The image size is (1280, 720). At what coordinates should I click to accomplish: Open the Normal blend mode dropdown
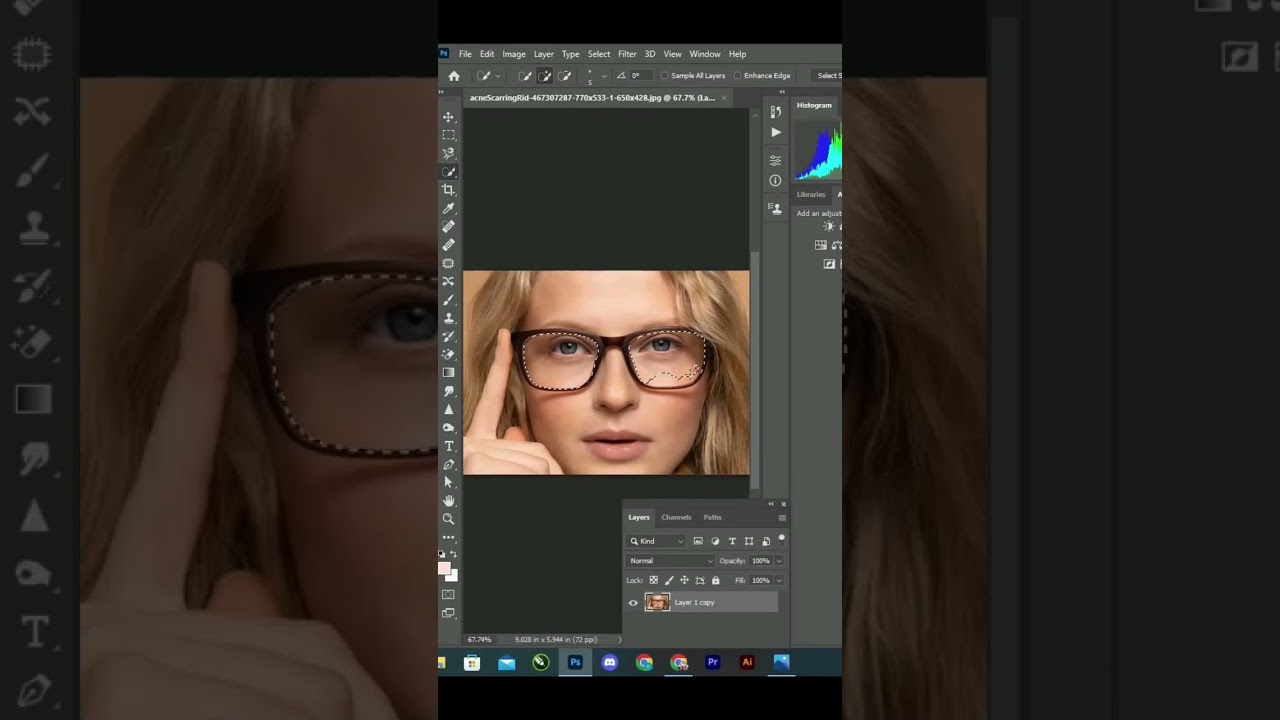tap(670, 561)
